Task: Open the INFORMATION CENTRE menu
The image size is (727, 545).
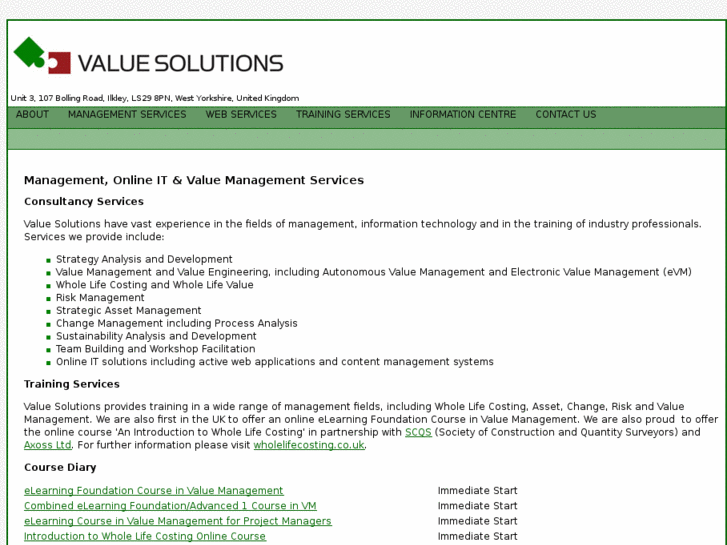Action: pyautogui.click(x=463, y=115)
